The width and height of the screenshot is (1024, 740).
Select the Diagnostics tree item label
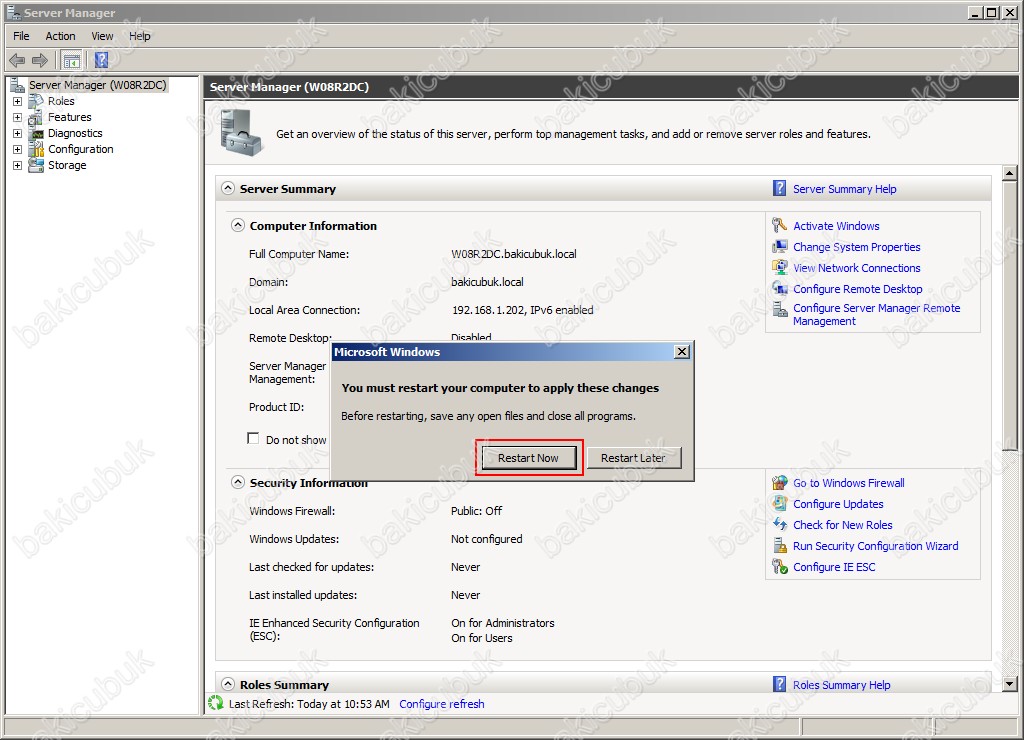[x=75, y=133]
